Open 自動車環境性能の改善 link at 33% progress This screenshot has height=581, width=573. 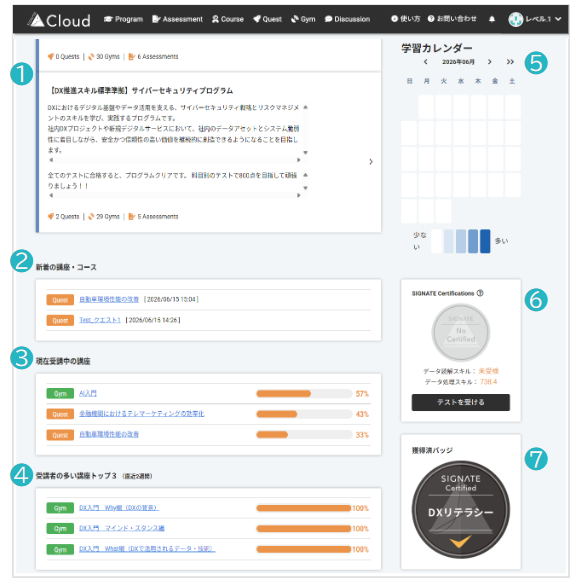[x=109, y=434]
